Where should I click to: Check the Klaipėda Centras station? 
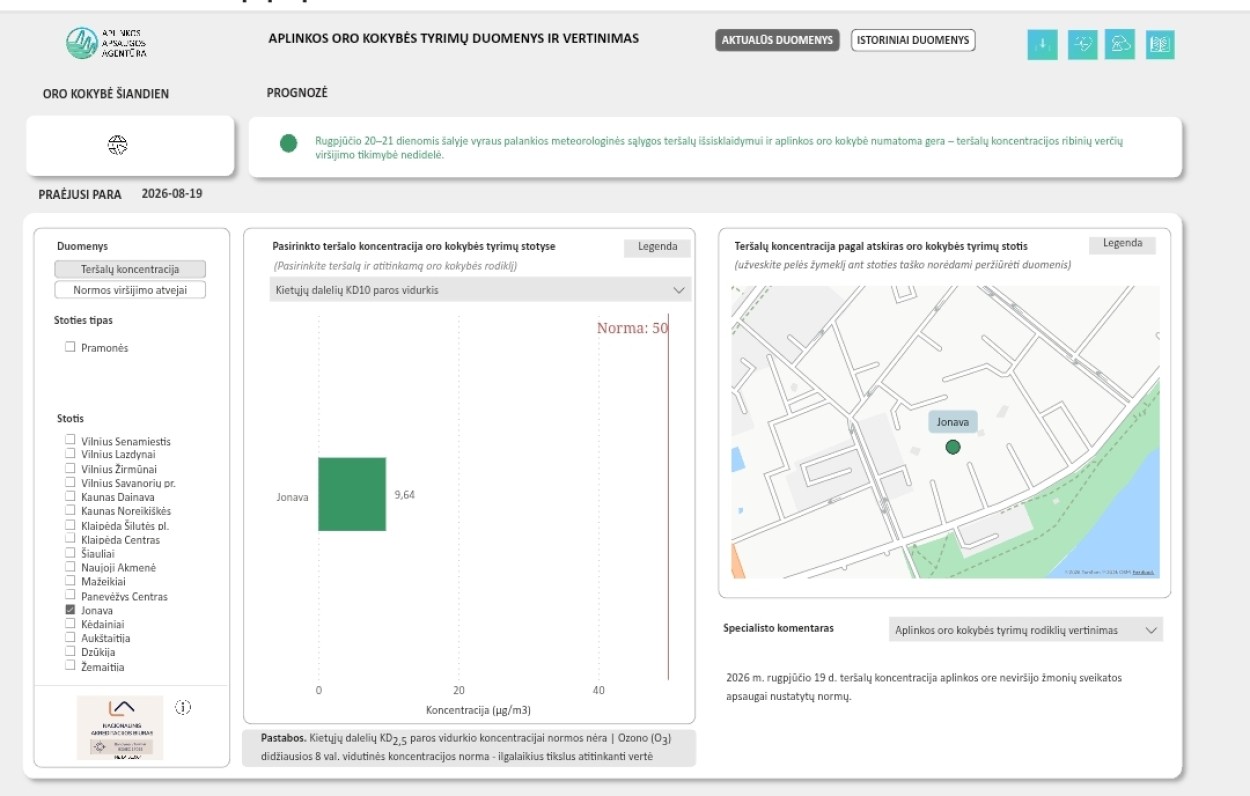(70, 539)
